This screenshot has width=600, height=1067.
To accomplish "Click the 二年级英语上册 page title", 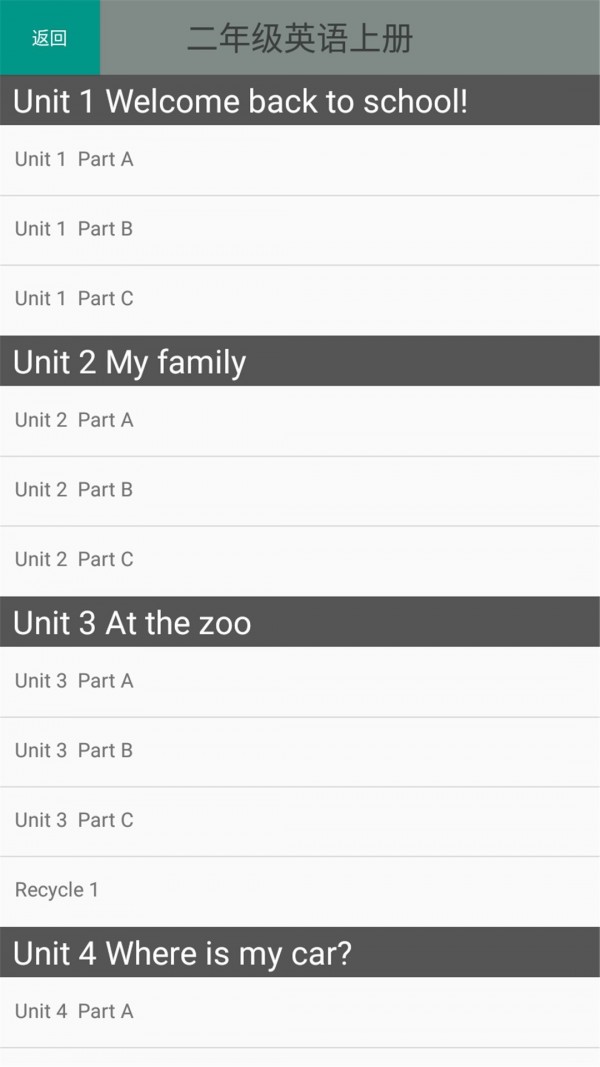I will [300, 39].
